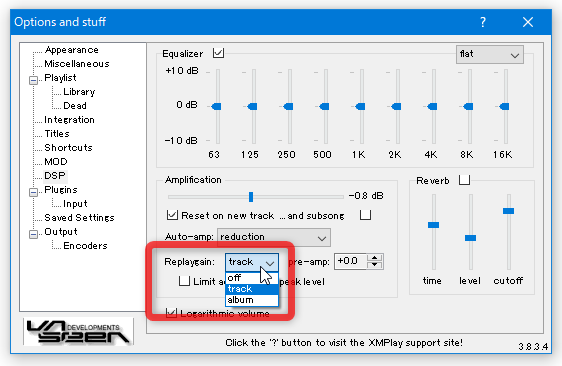Click the un4seen Developments logo

[x=78, y=331]
